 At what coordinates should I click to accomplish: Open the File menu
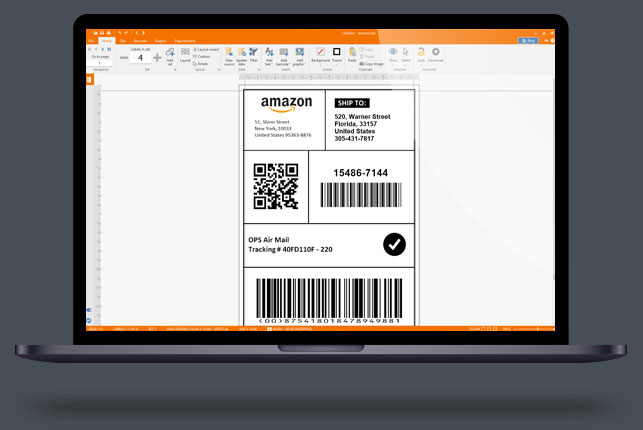pyautogui.click(x=91, y=41)
